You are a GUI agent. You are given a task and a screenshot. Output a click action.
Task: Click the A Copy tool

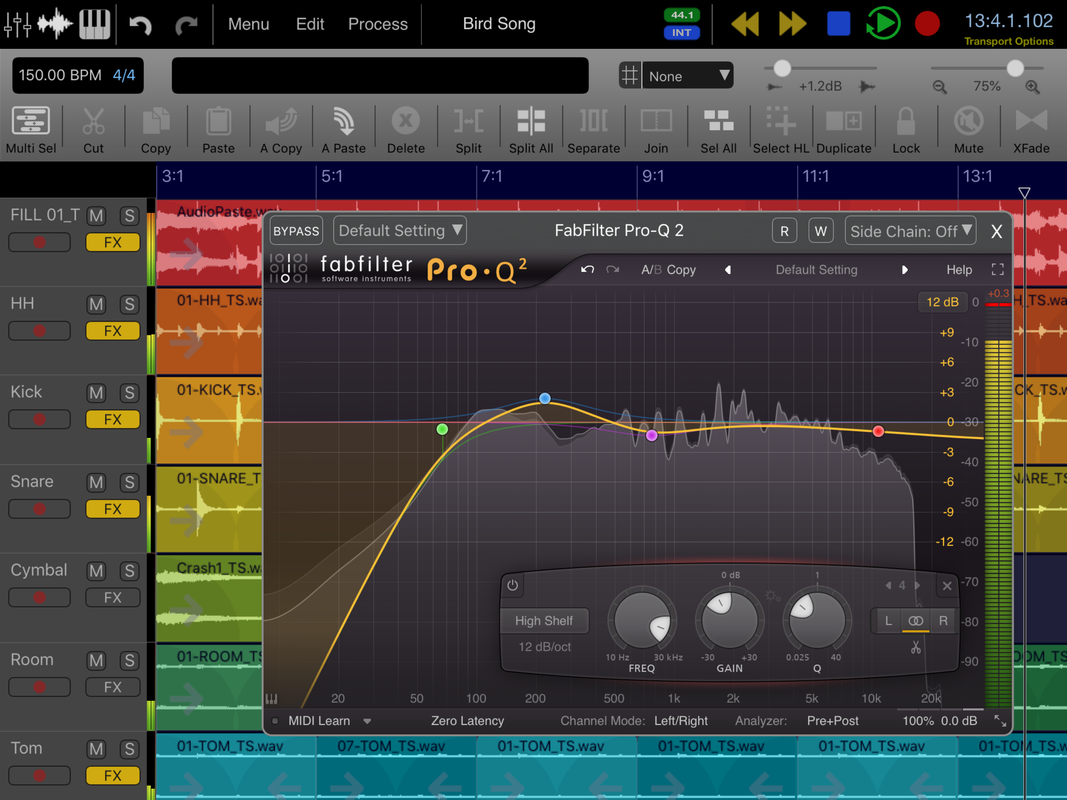click(281, 131)
